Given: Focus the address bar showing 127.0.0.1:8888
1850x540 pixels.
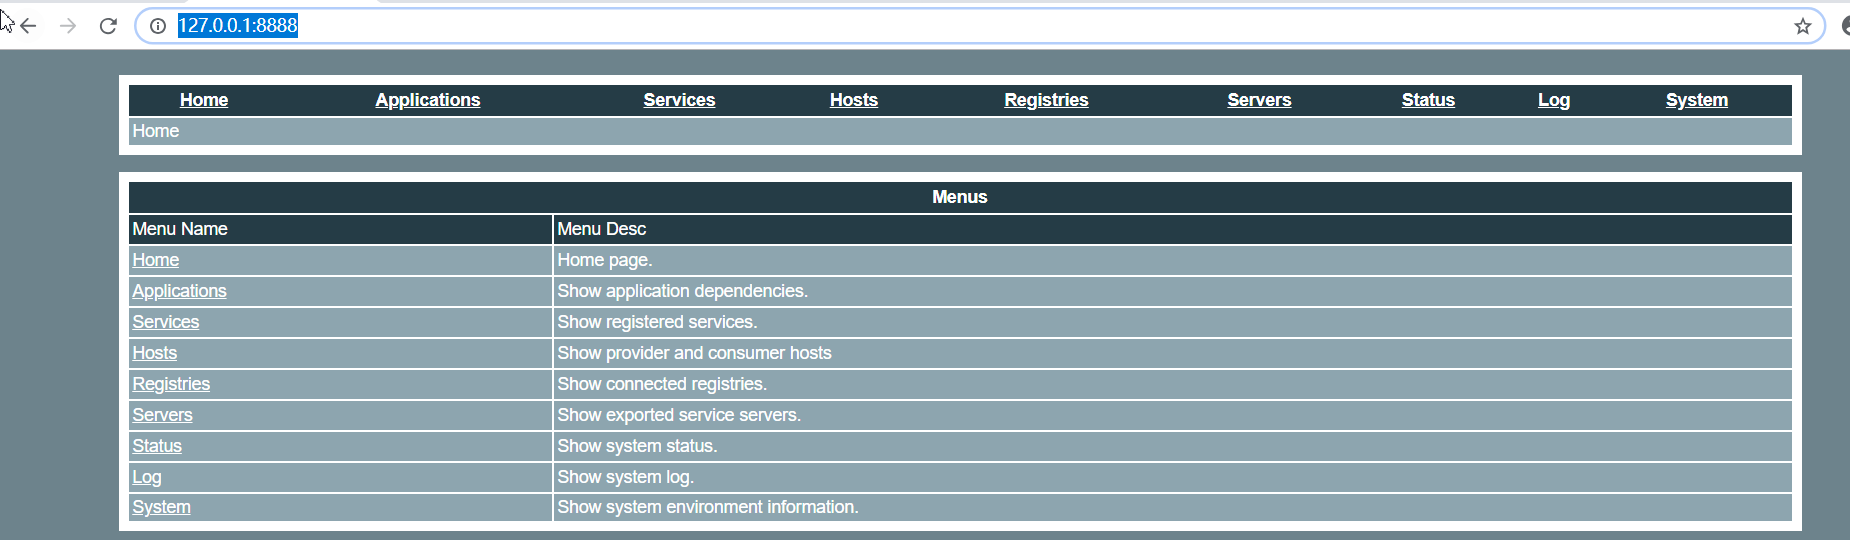Looking at the screenshot, I should coord(980,26).
